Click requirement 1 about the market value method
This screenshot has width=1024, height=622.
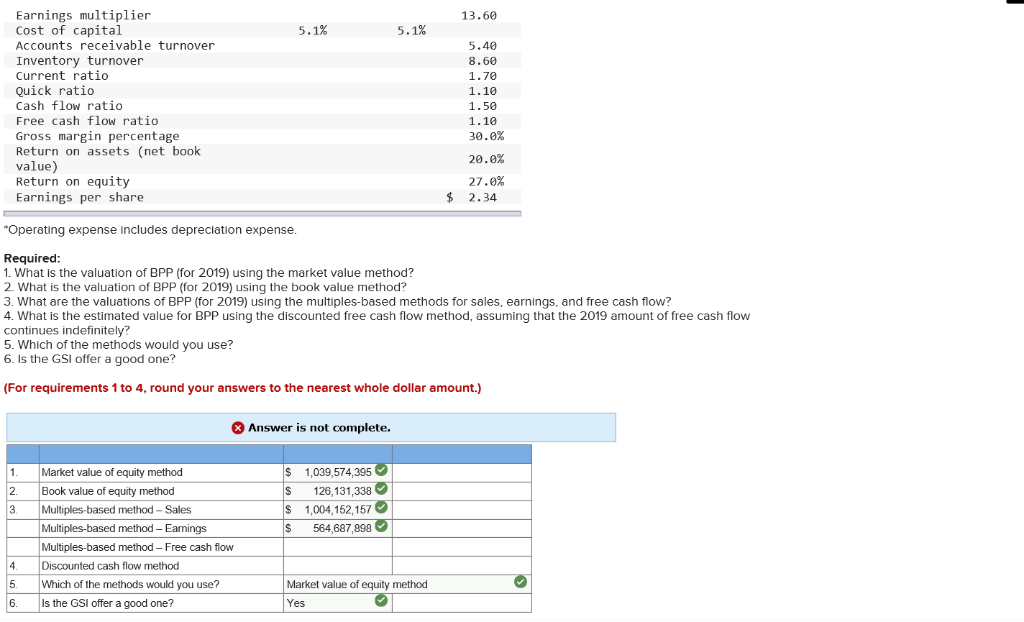point(209,272)
